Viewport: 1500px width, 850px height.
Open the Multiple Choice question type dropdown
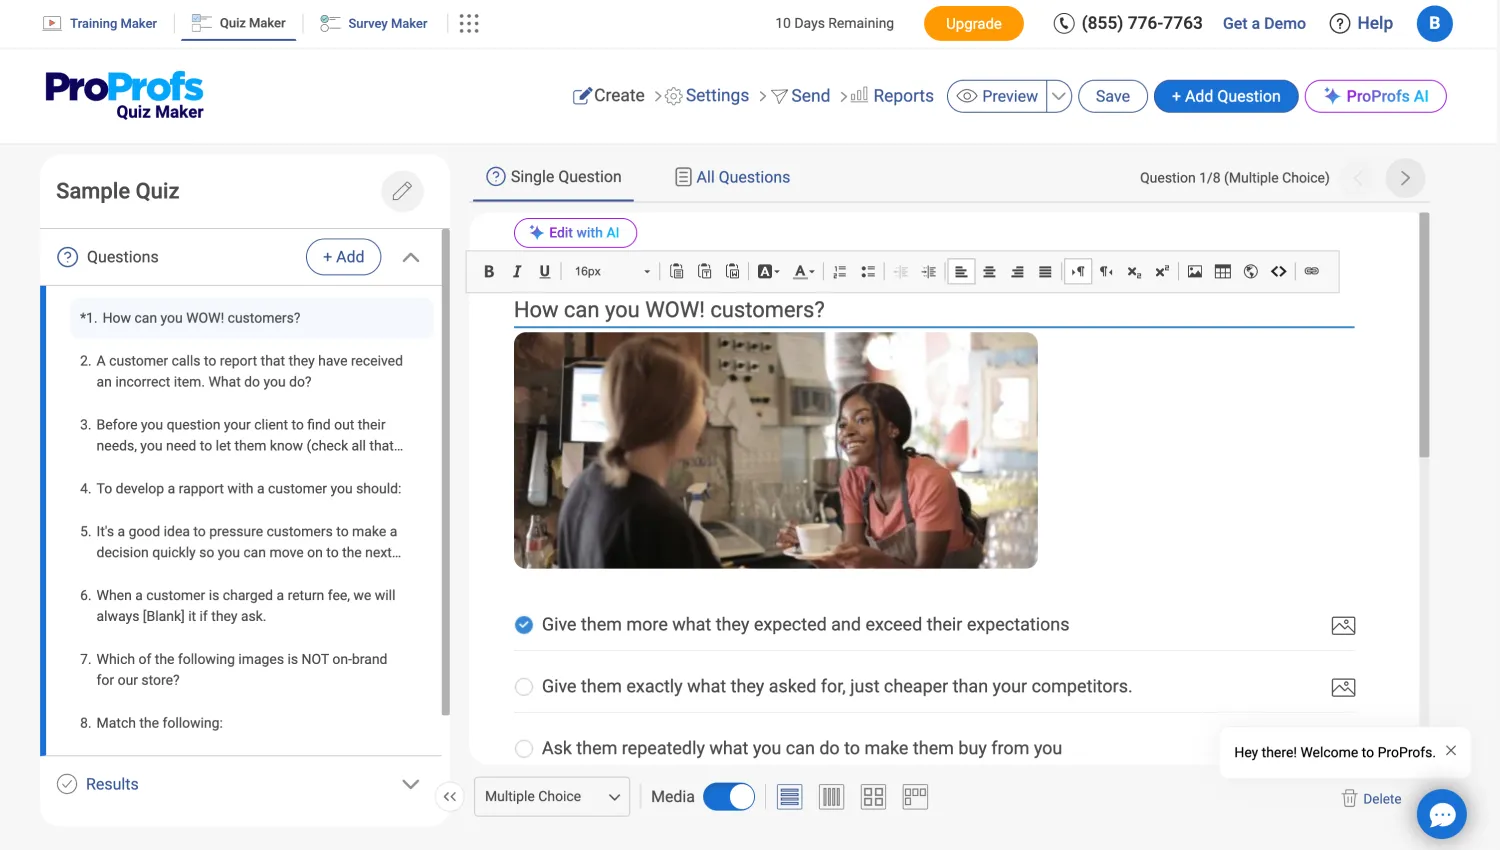[x=551, y=797]
